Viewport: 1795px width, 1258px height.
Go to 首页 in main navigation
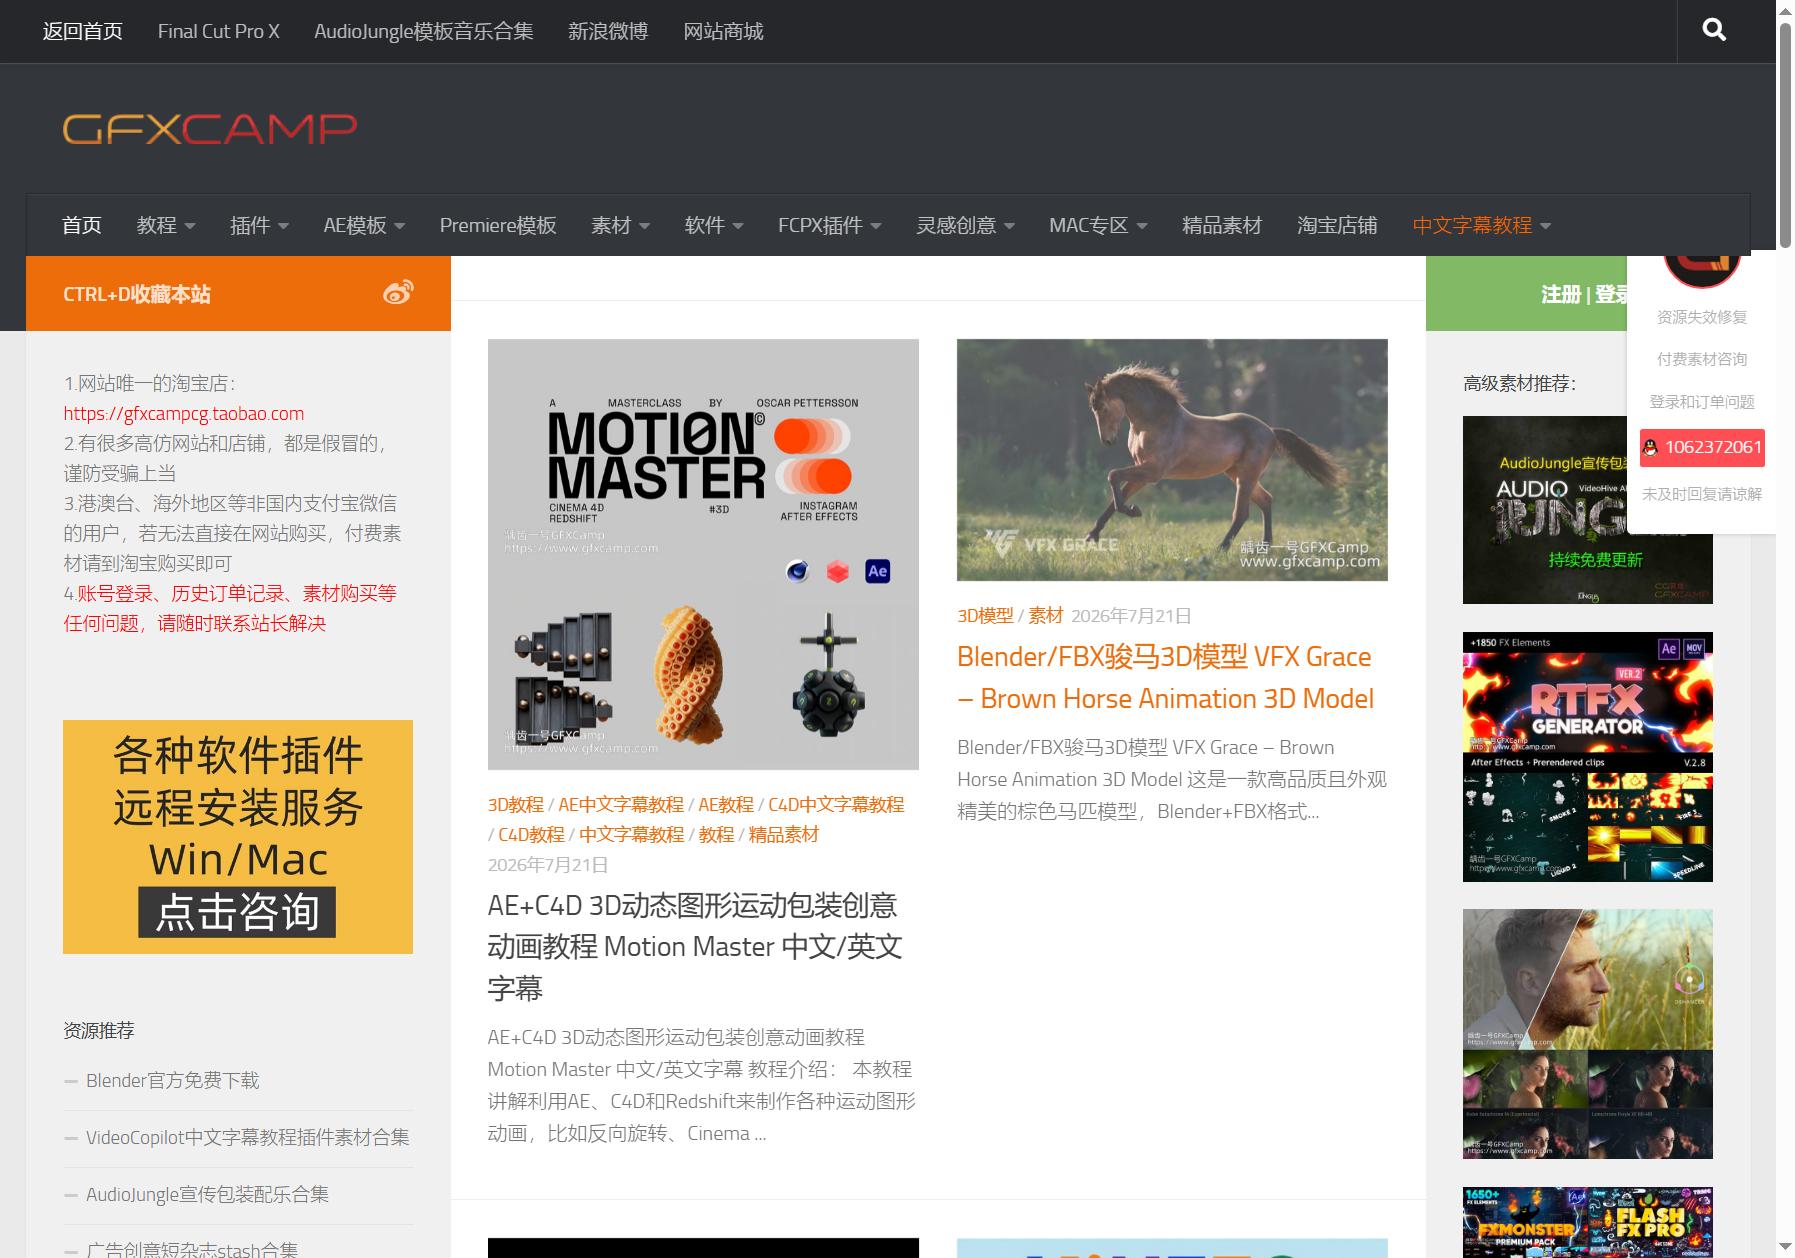pyautogui.click(x=82, y=225)
